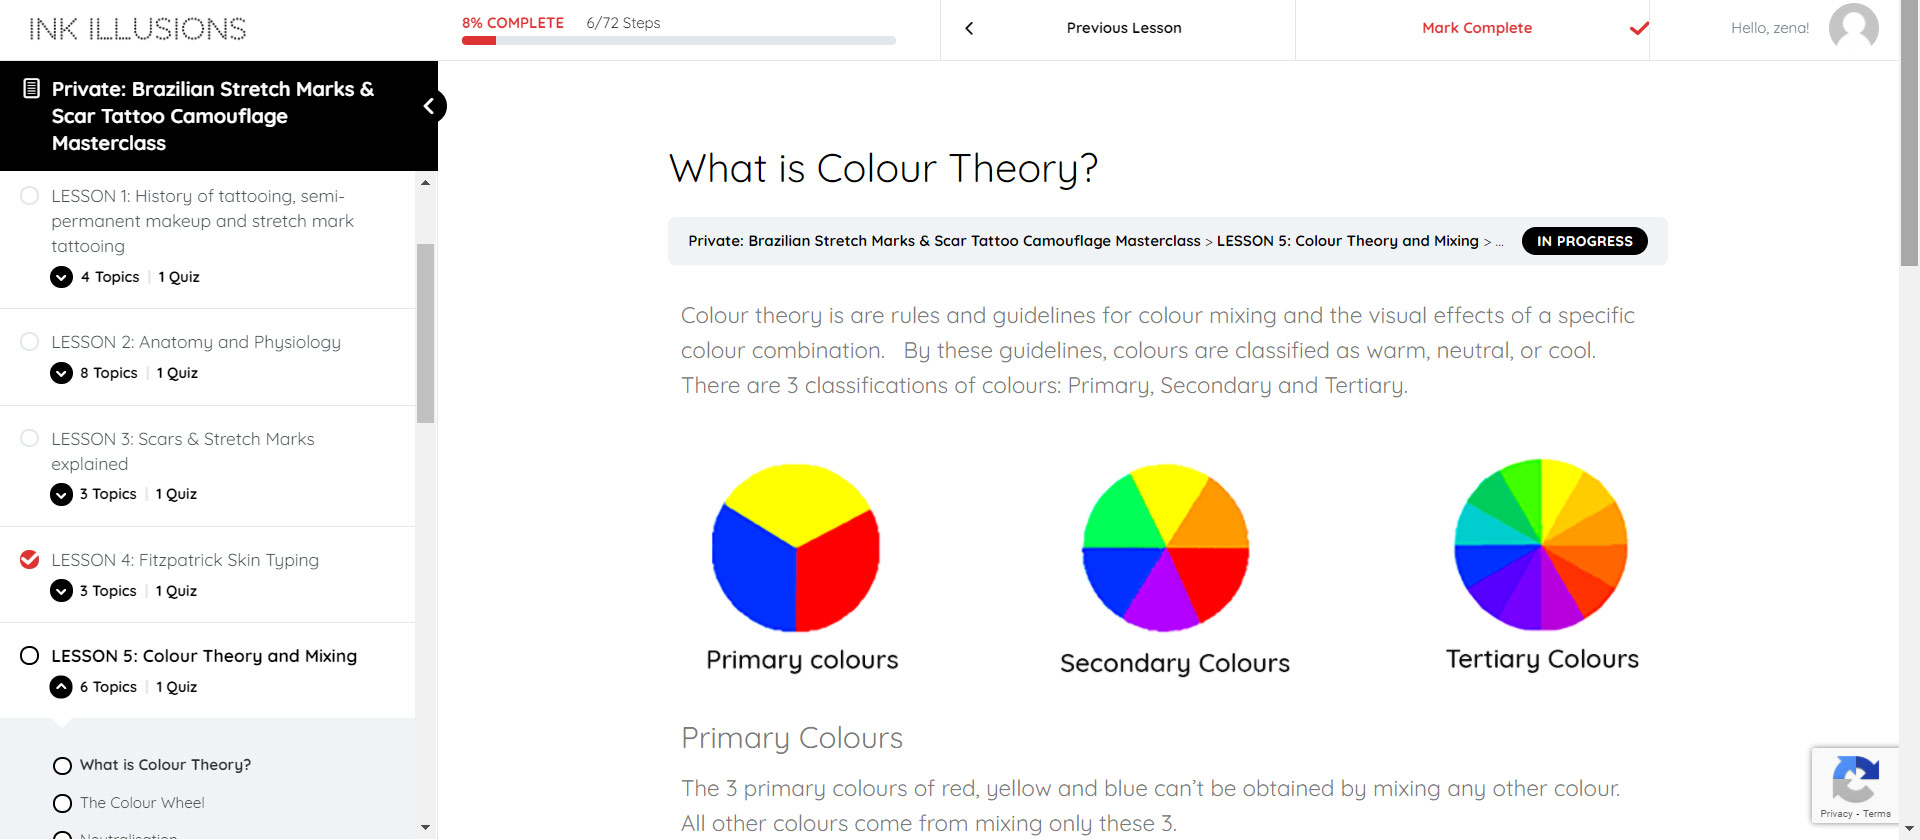Toggle Lesson 1 completion circle

tap(30, 196)
